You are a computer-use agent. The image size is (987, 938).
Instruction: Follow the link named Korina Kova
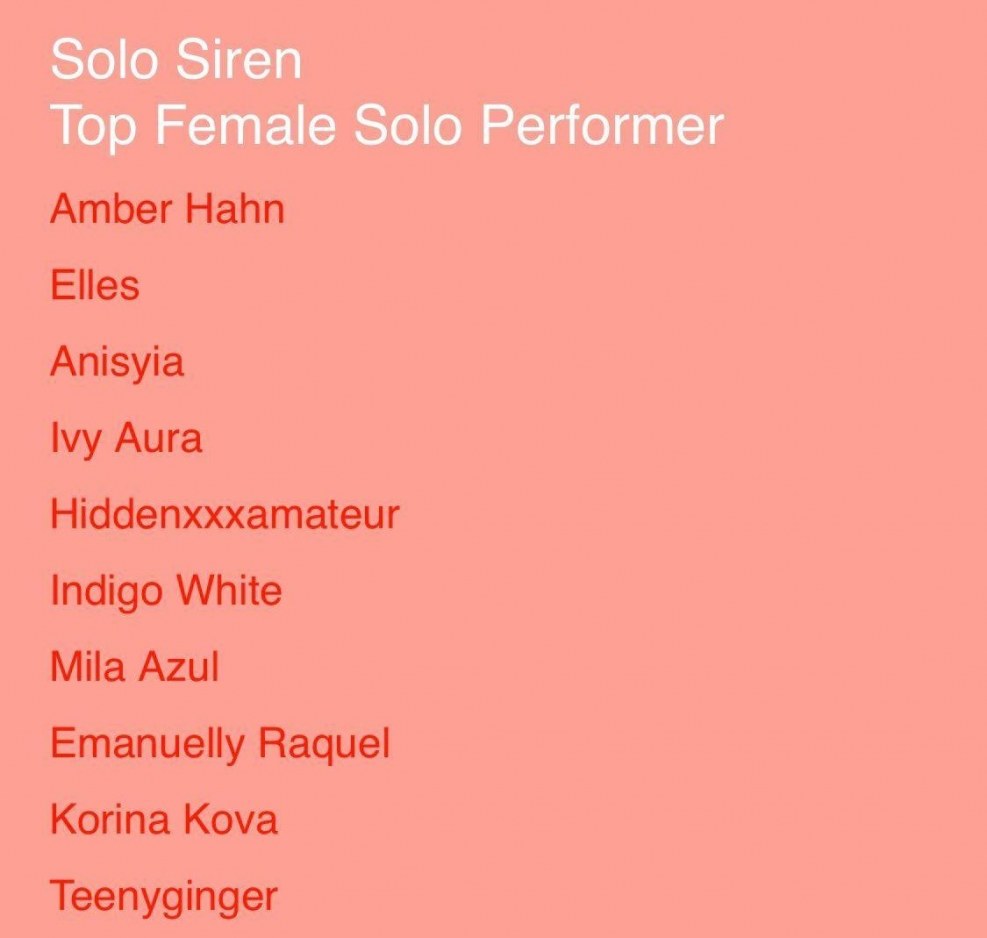click(164, 819)
